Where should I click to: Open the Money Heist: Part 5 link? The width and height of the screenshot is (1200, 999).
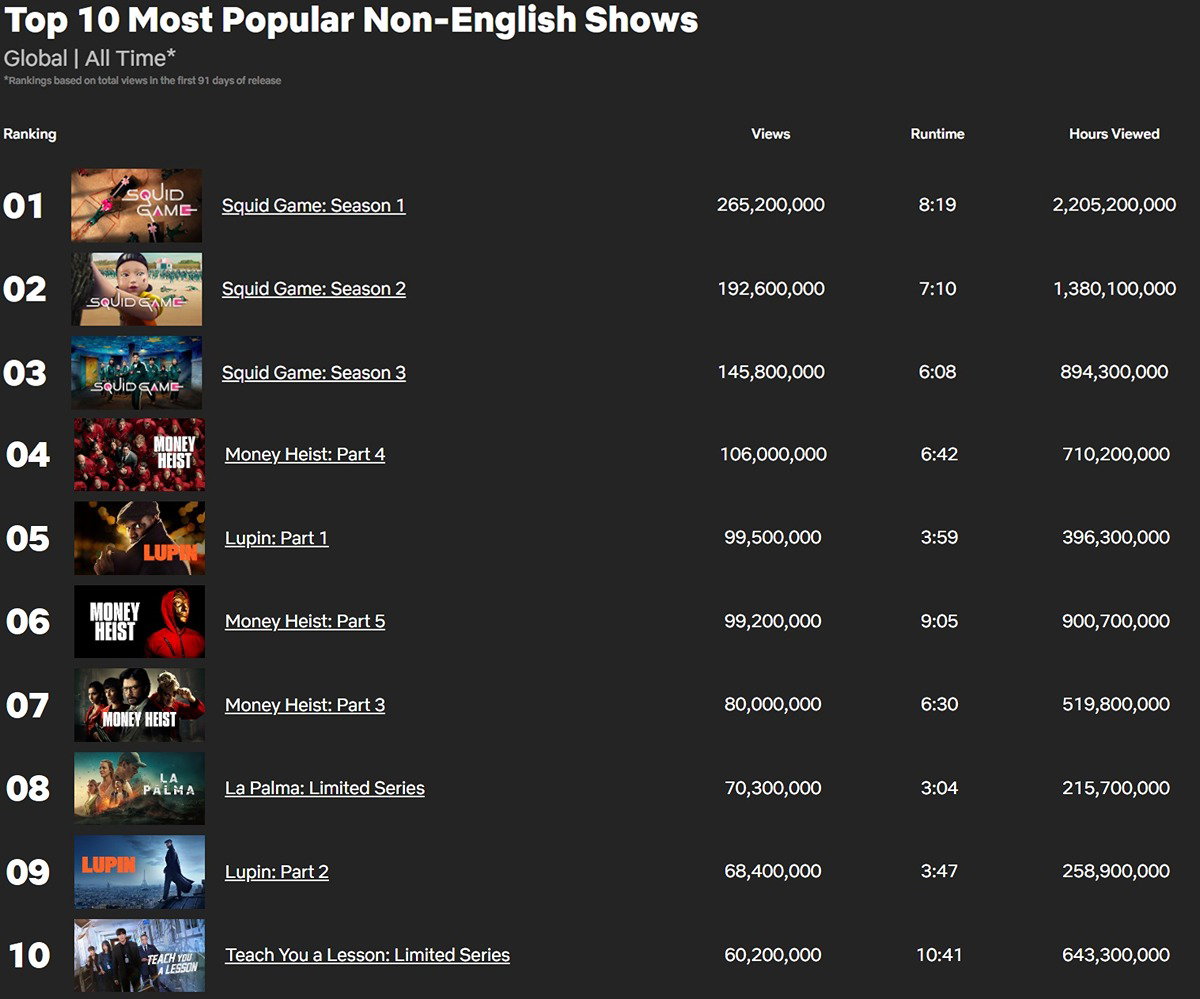click(x=305, y=621)
